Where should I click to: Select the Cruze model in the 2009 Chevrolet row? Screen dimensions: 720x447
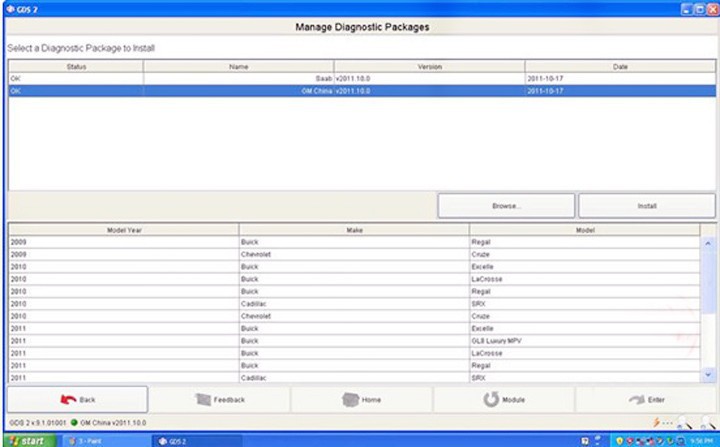[x=585, y=255]
